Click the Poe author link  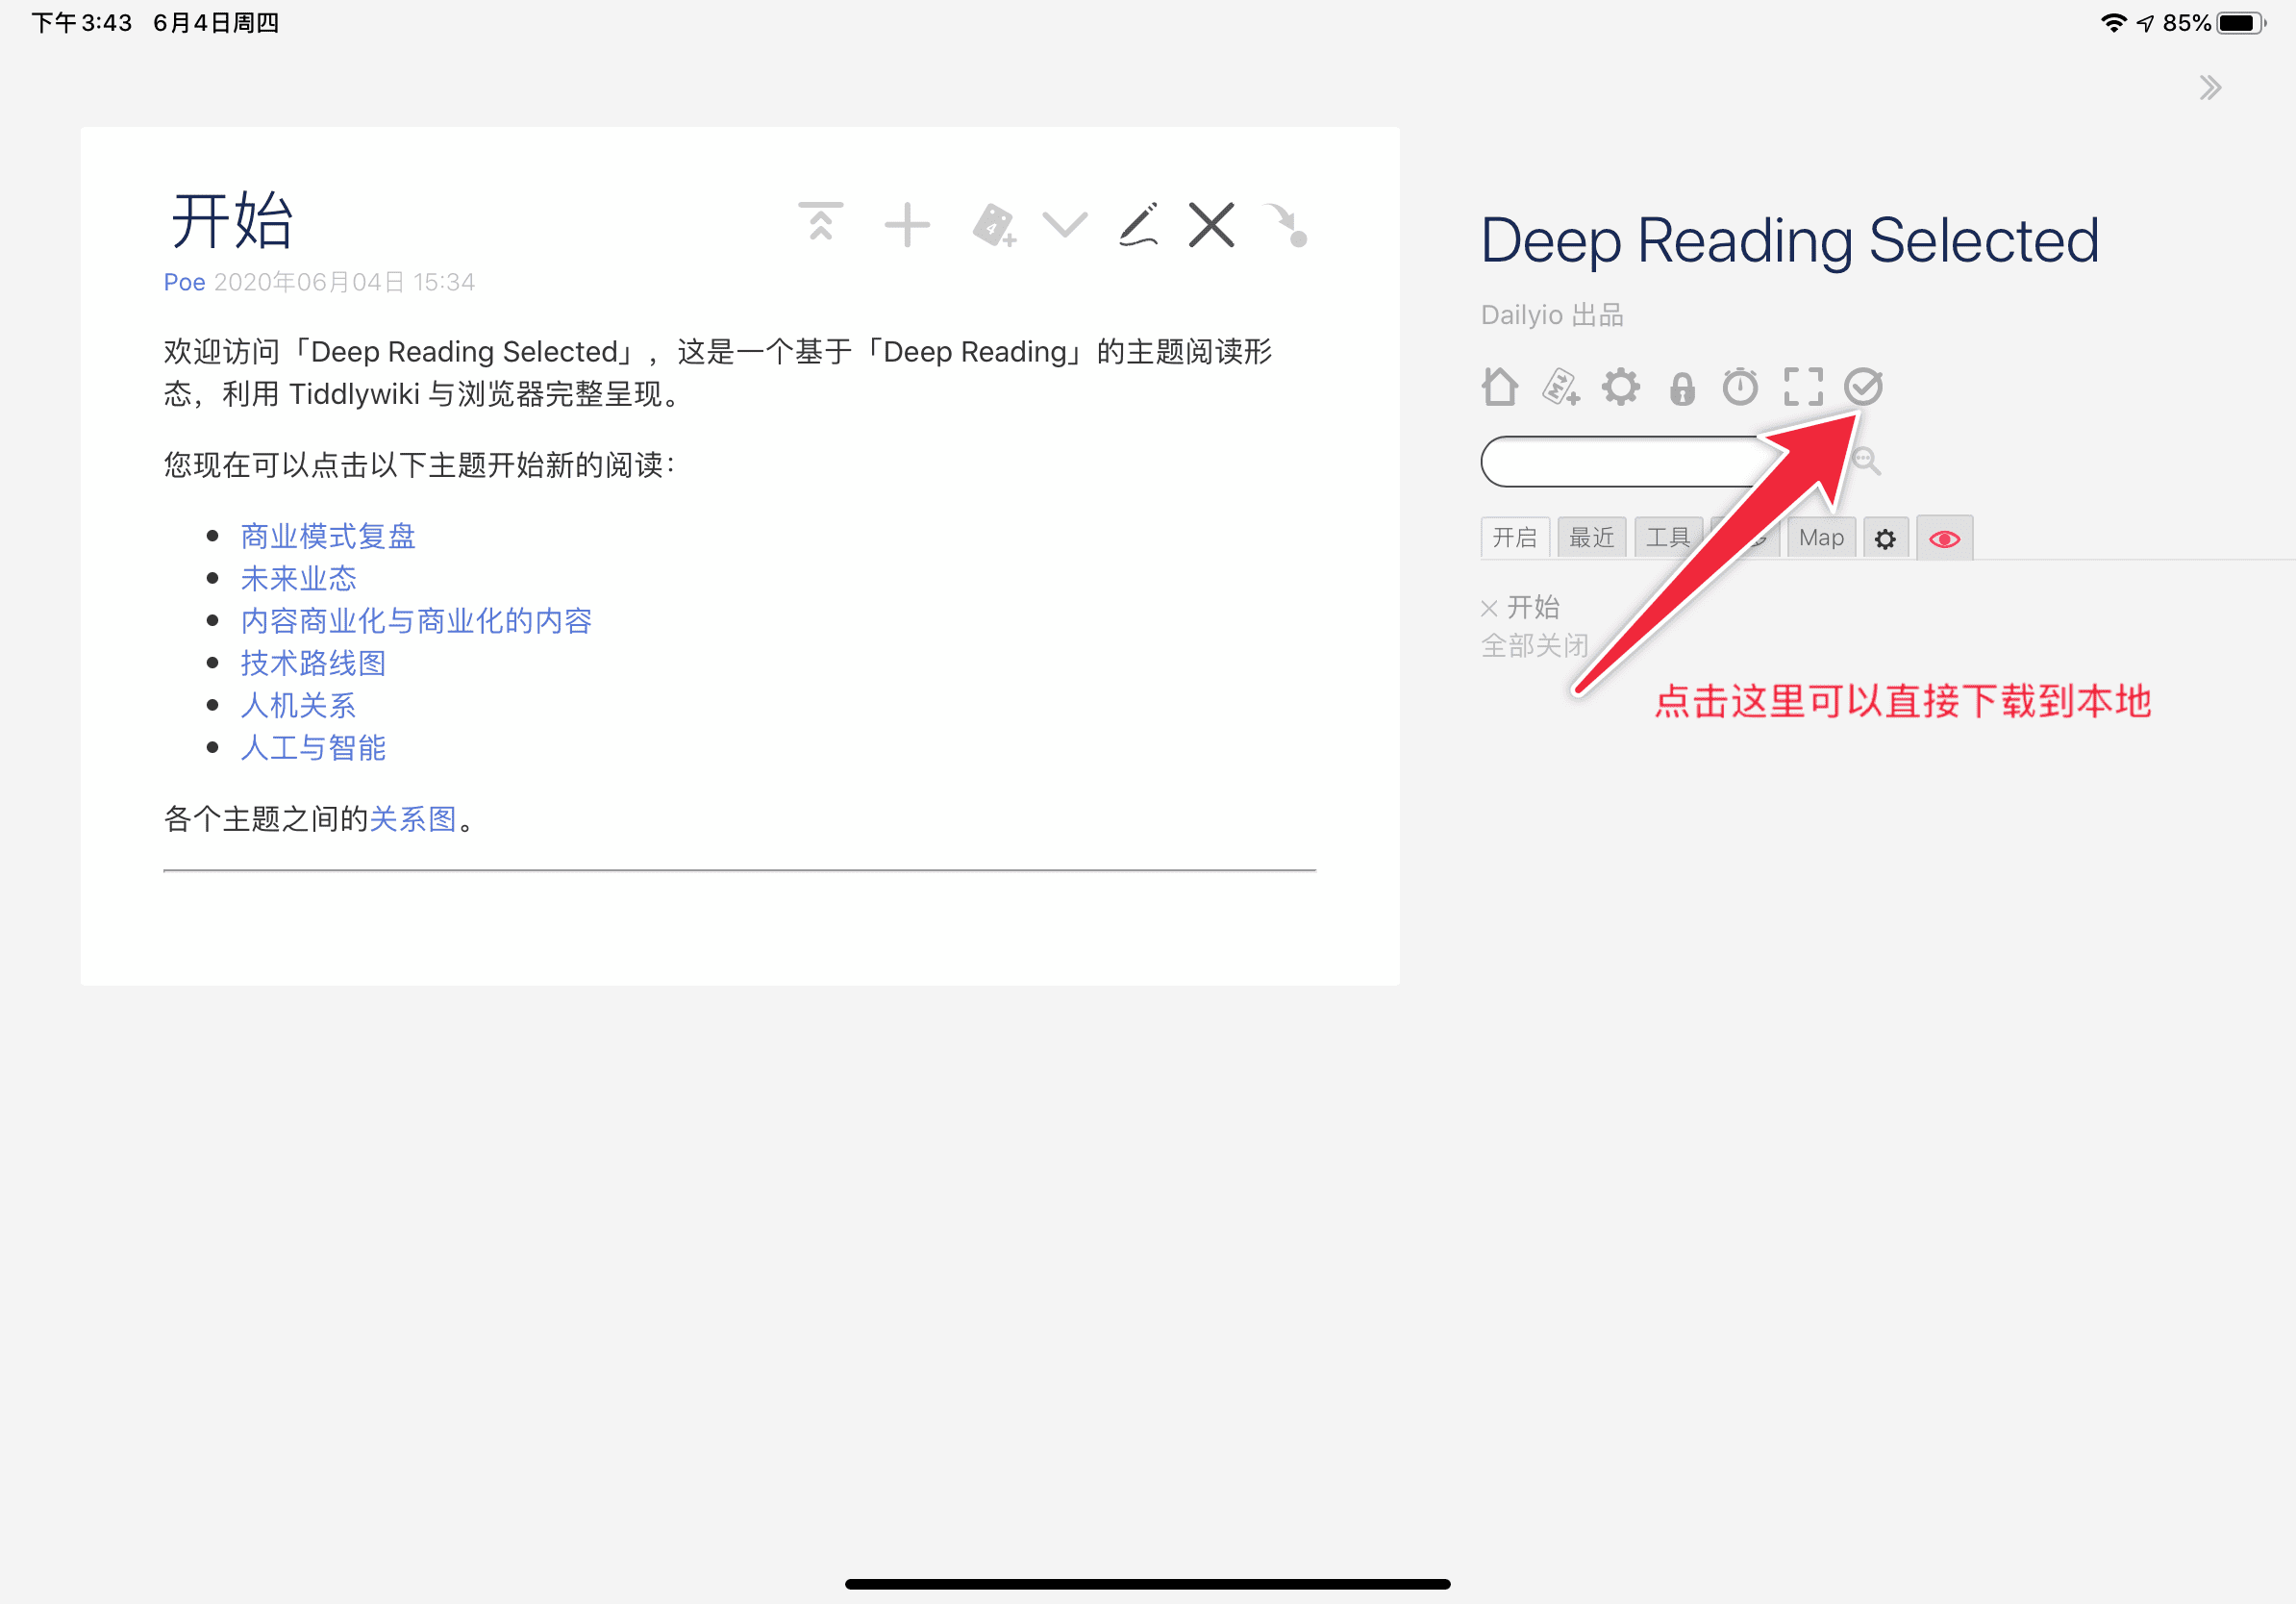tap(184, 282)
